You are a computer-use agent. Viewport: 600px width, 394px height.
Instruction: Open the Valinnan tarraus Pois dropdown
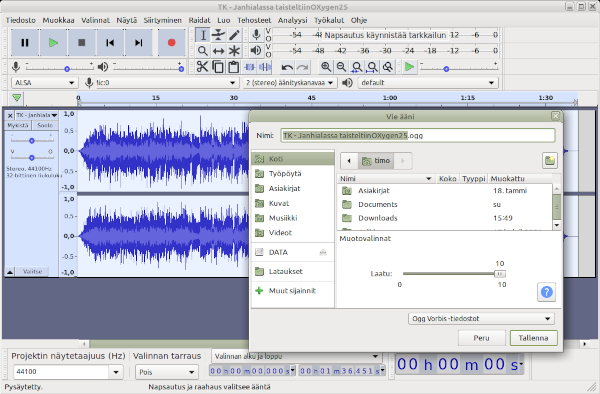[x=167, y=372]
